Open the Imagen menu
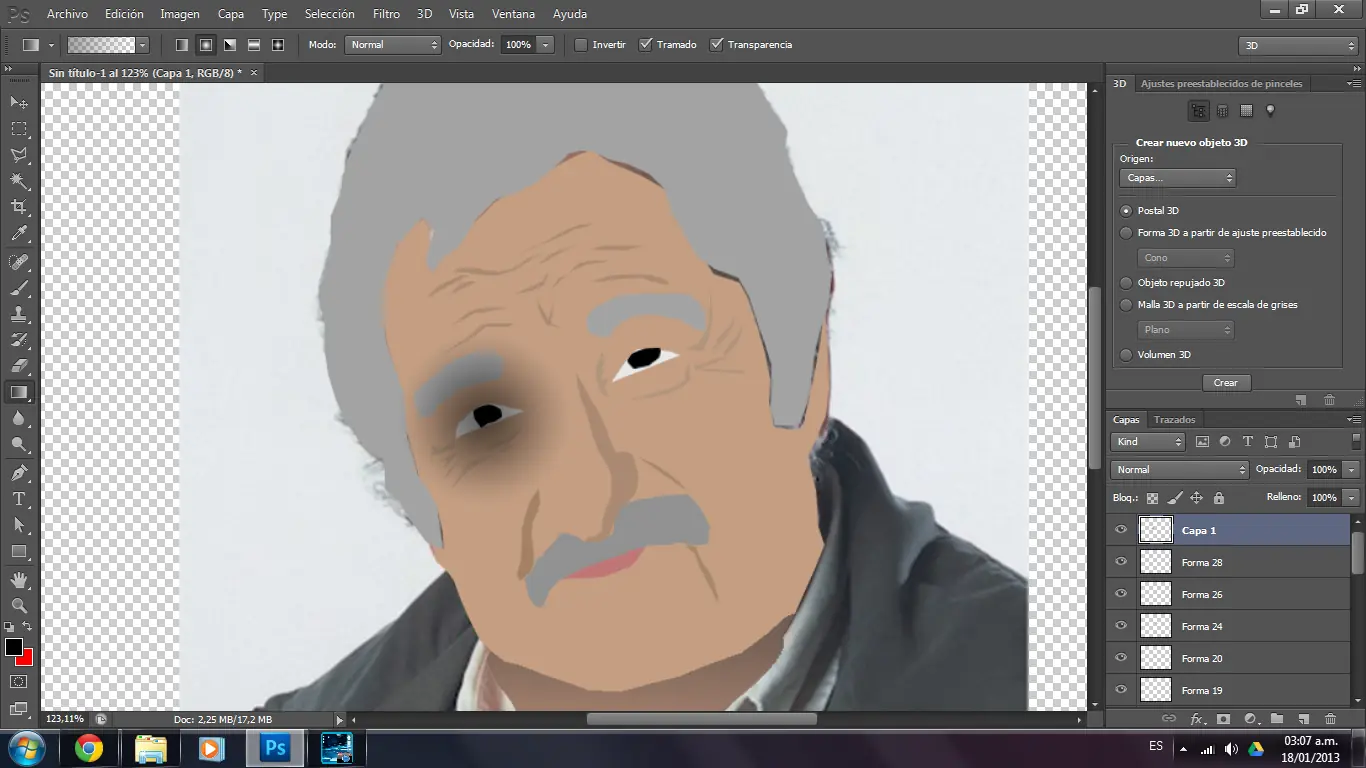 [x=180, y=14]
